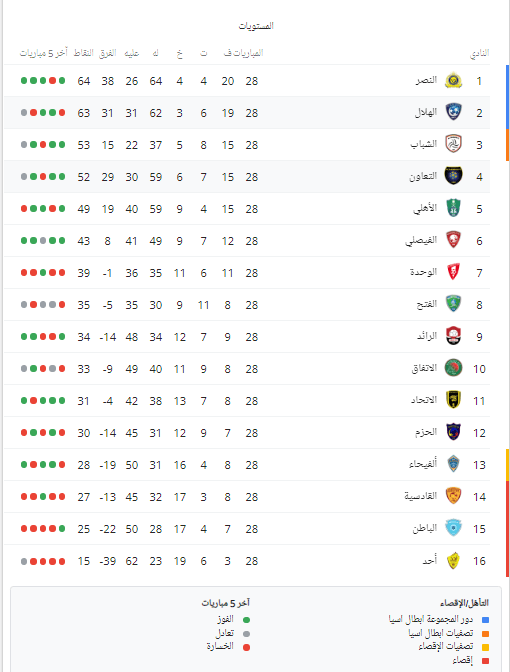Click the النقاط column header
The height and width of the screenshot is (672, 510).
84,53
